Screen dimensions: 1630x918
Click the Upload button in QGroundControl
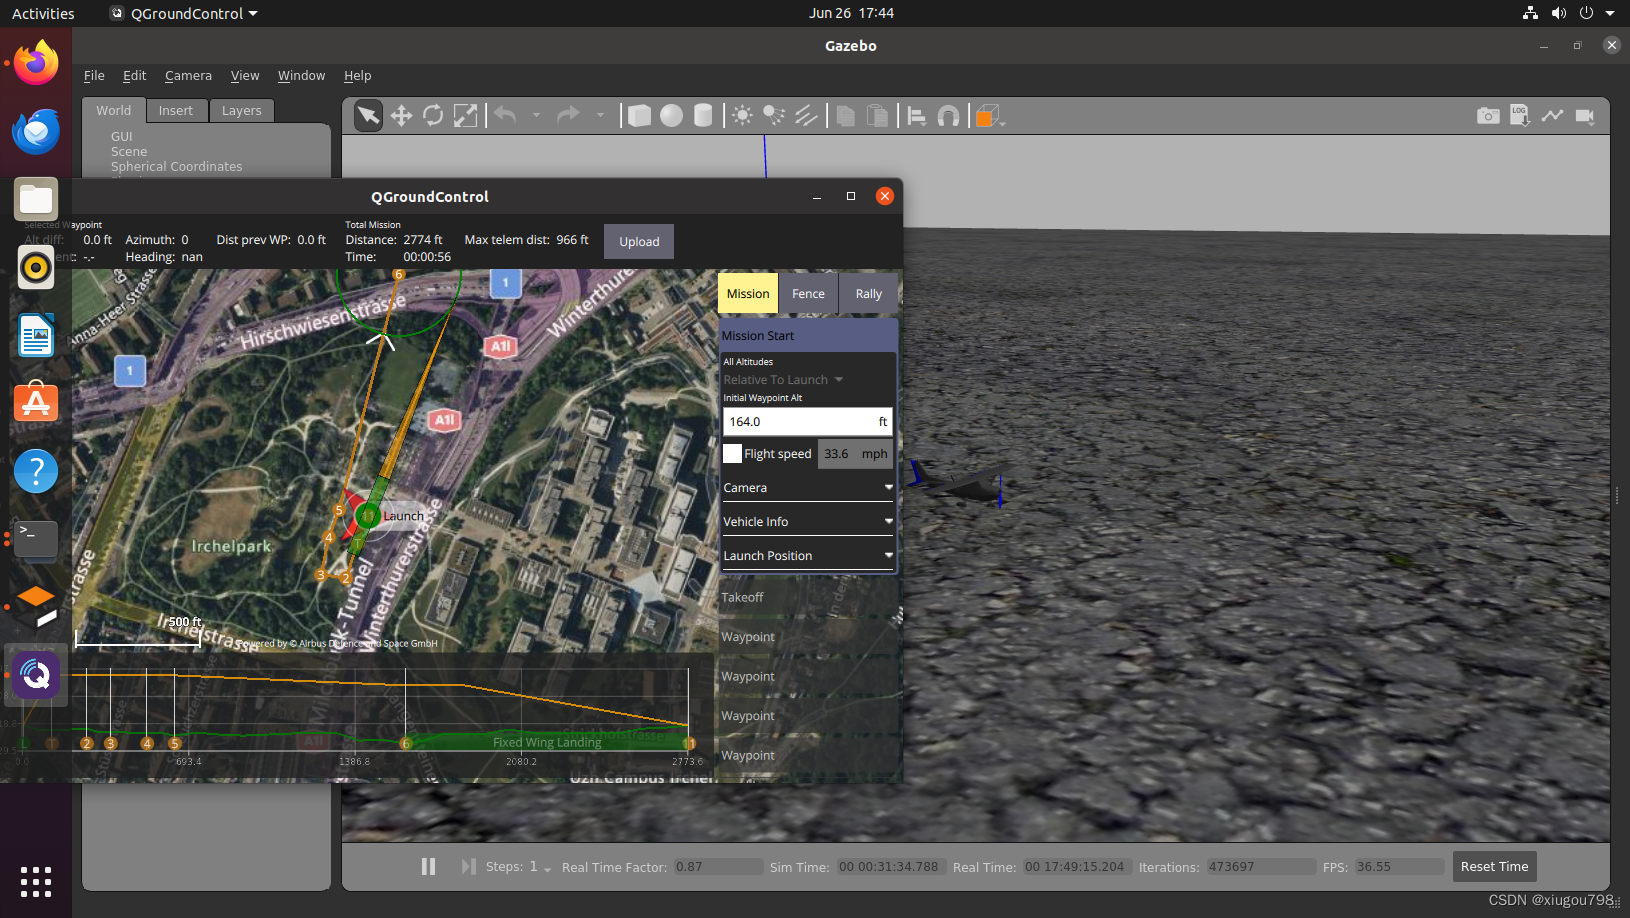tap(639, 242)
